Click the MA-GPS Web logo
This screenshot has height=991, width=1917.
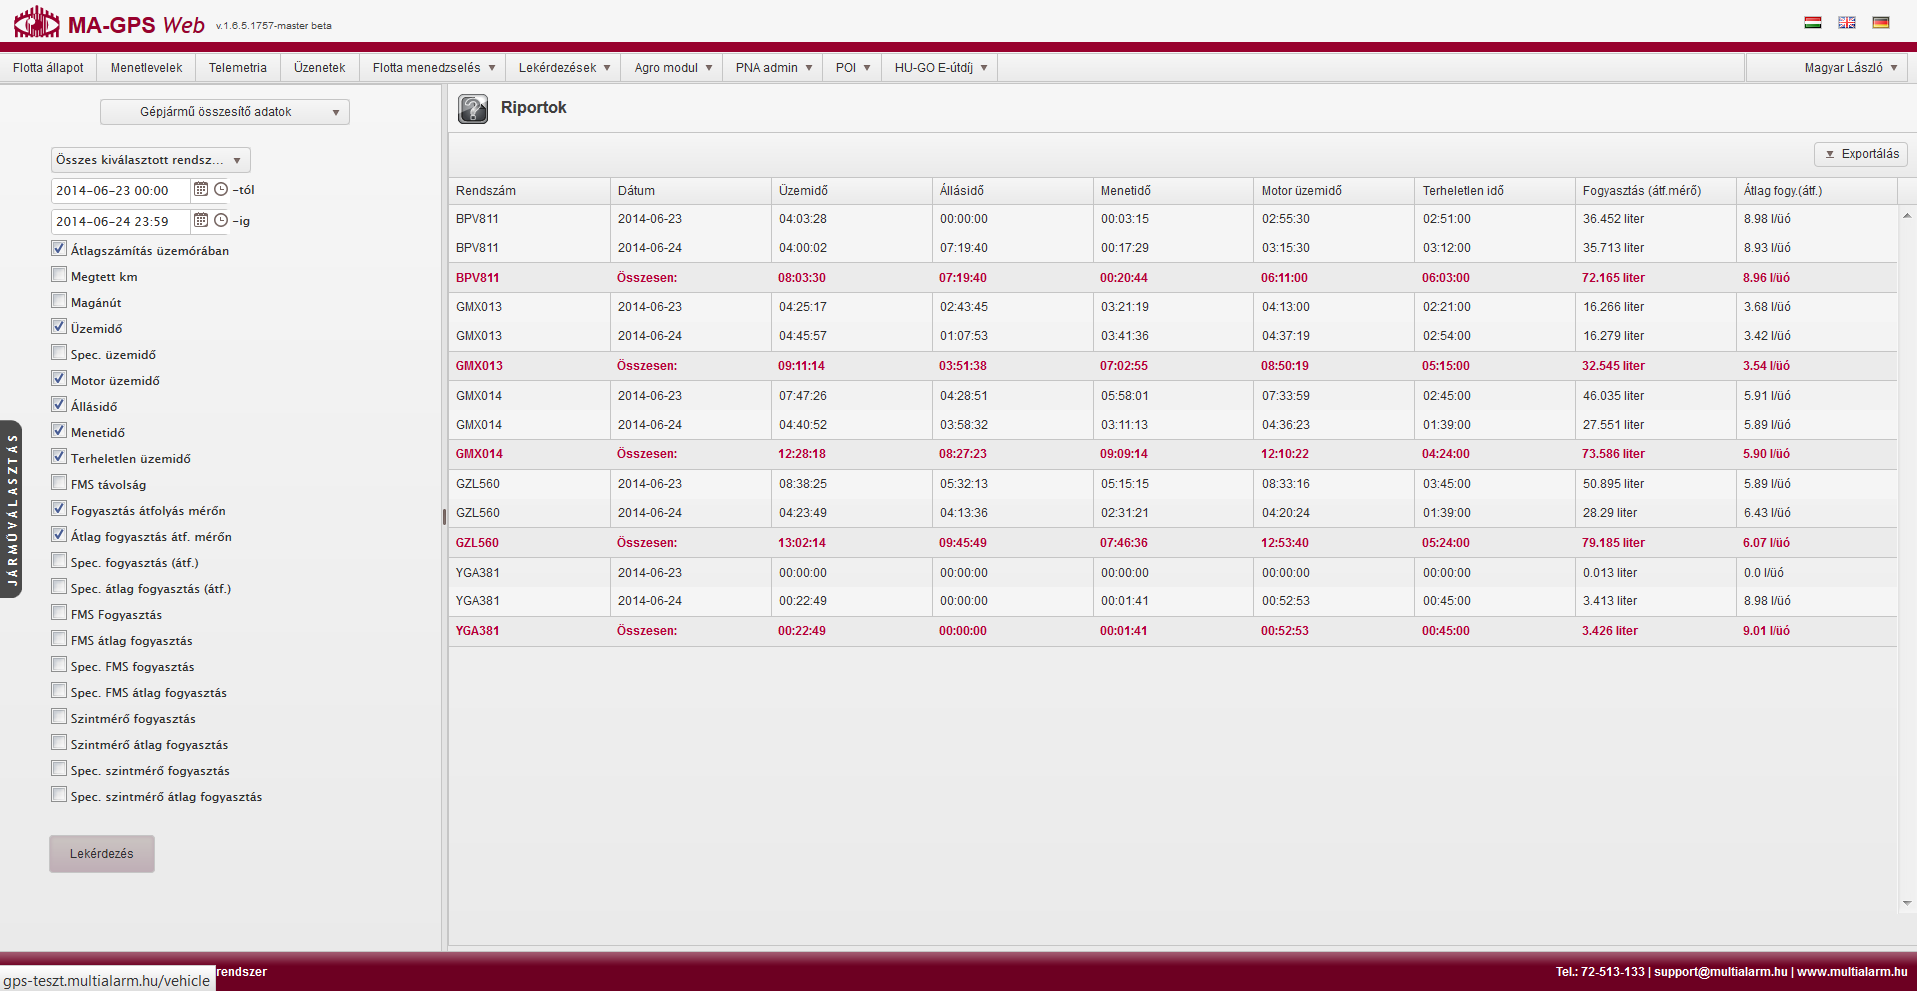tap(110, 22)
